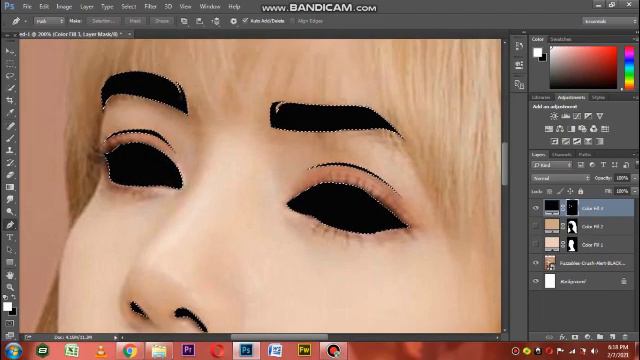Uncheck the Auto Add/Delete checkbox
This screenshot has width=640, height=360.
tap(245, 20)
